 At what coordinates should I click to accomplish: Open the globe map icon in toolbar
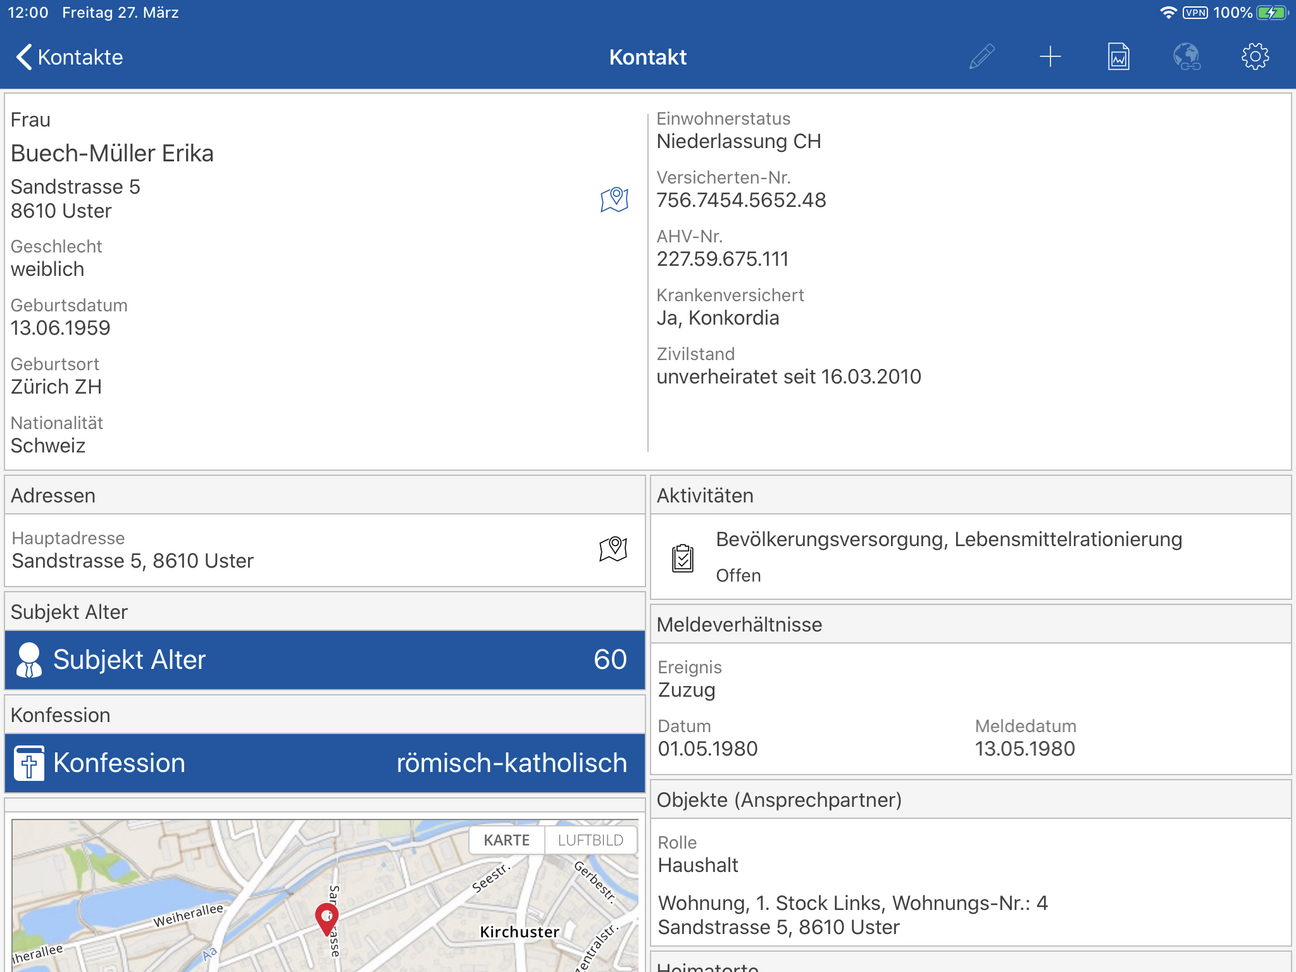coord(1187,57)
